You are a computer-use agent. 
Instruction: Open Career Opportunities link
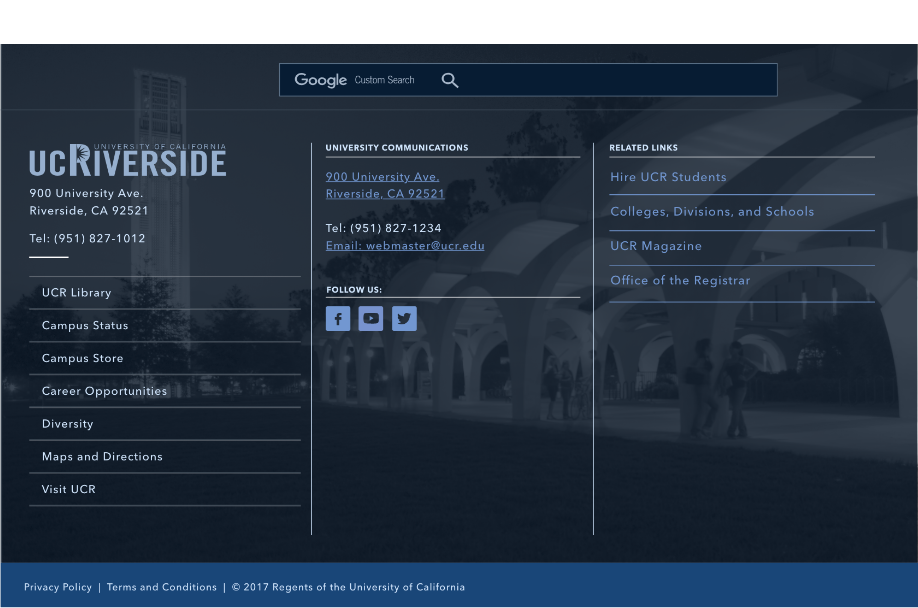[104, 391]
